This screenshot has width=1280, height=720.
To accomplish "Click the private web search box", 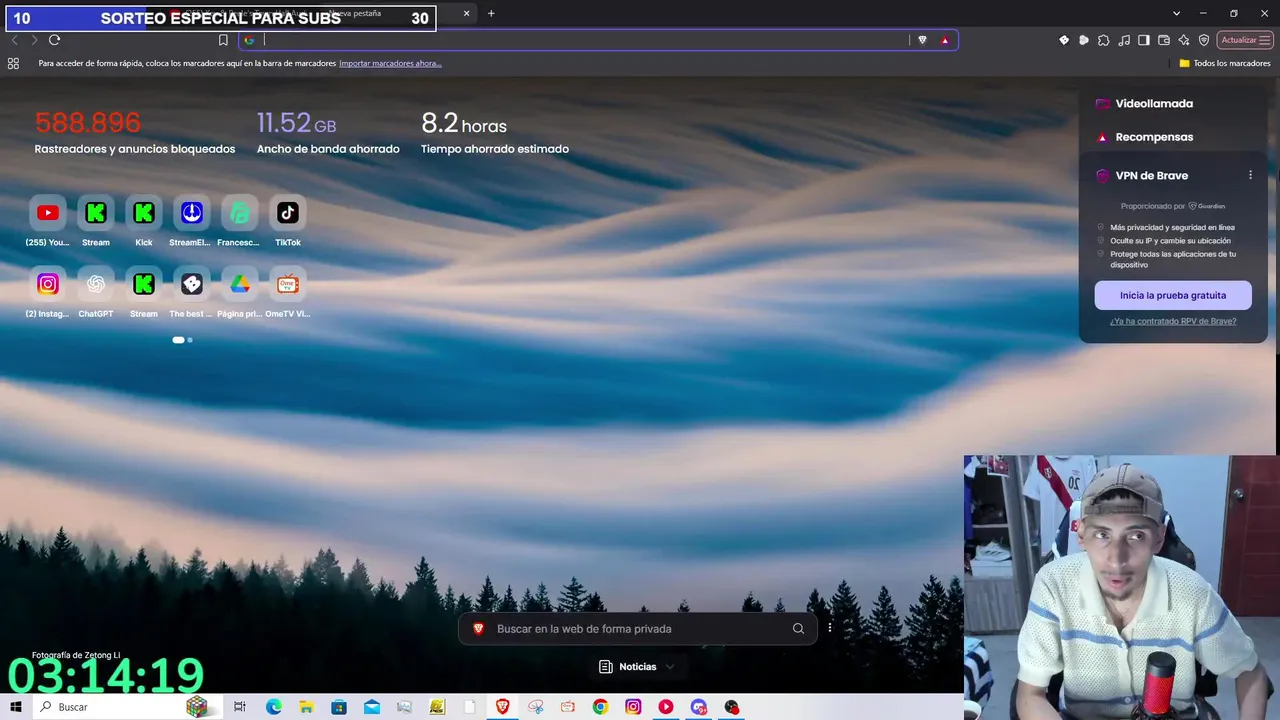I will (x=637, y=629).
